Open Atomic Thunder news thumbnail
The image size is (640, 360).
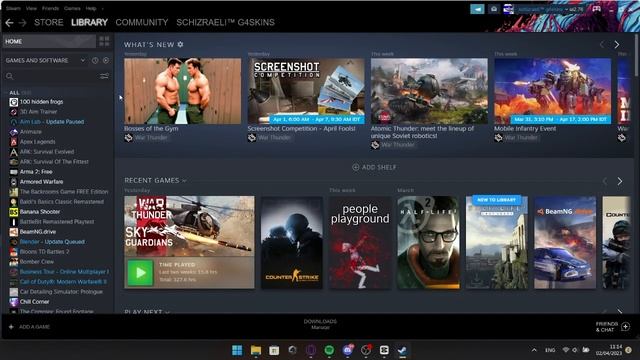click(429, 91)
